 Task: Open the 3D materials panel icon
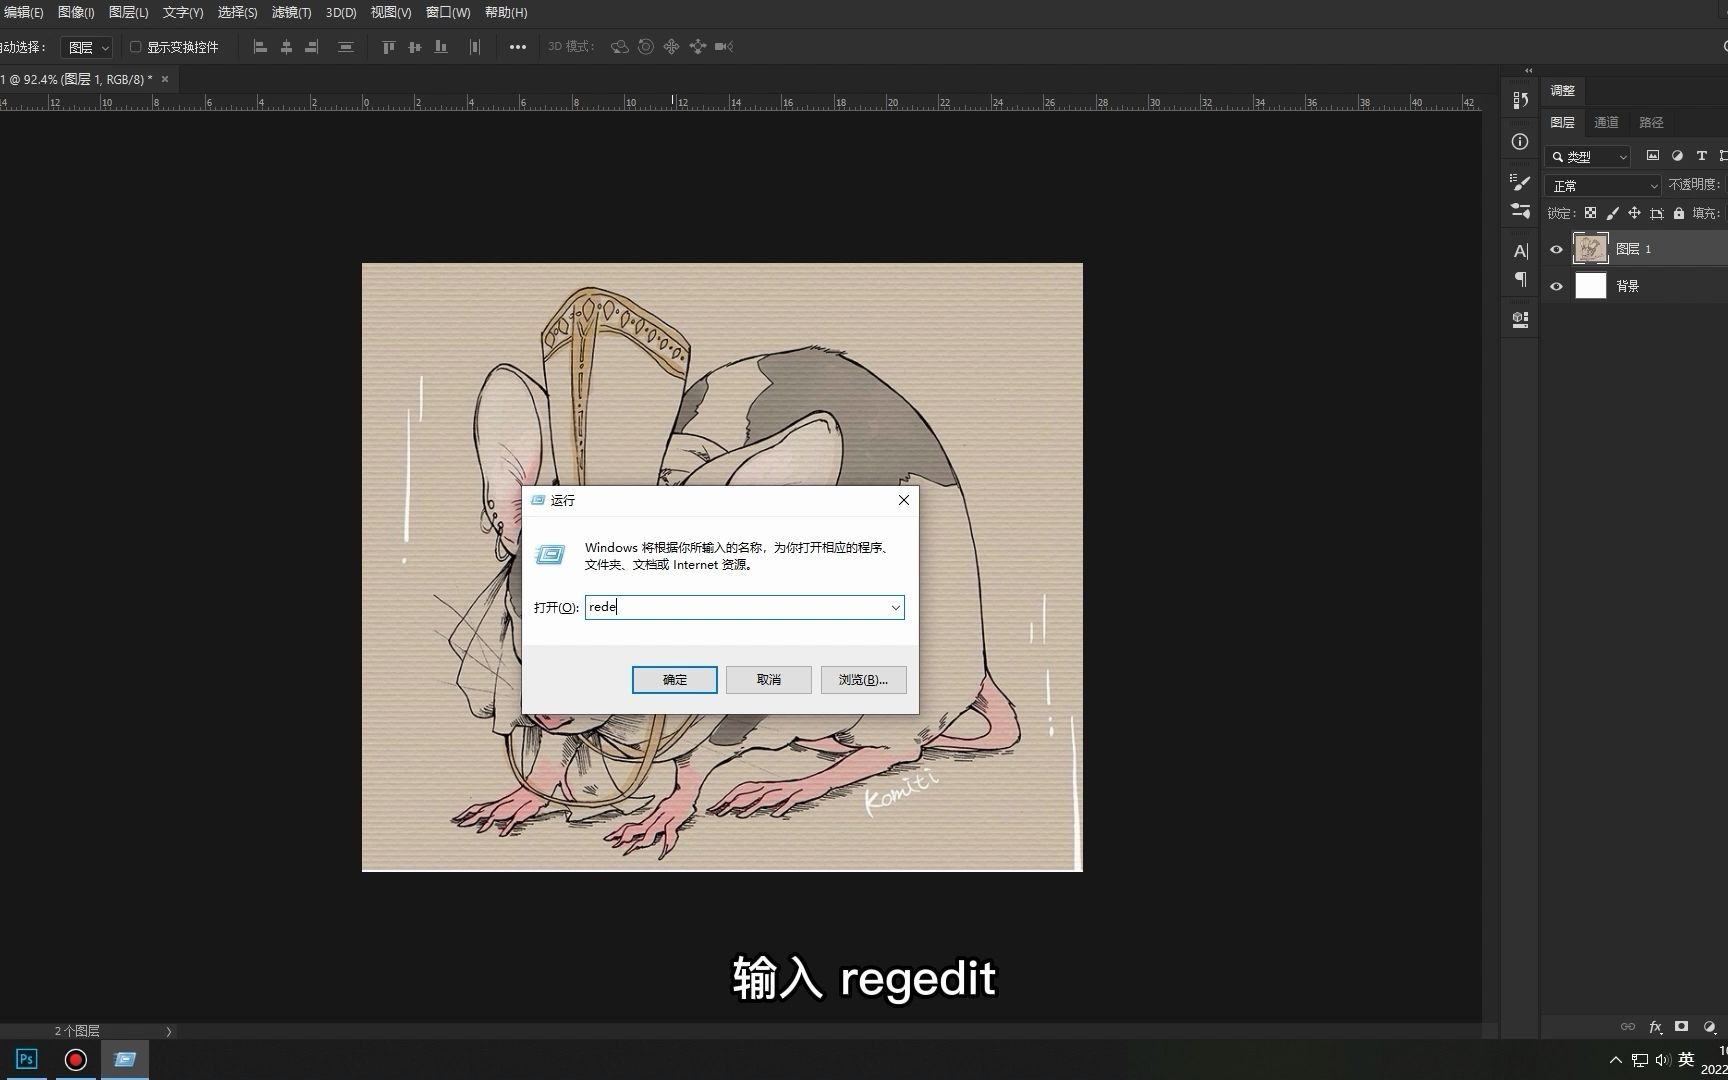(1520, 319)
